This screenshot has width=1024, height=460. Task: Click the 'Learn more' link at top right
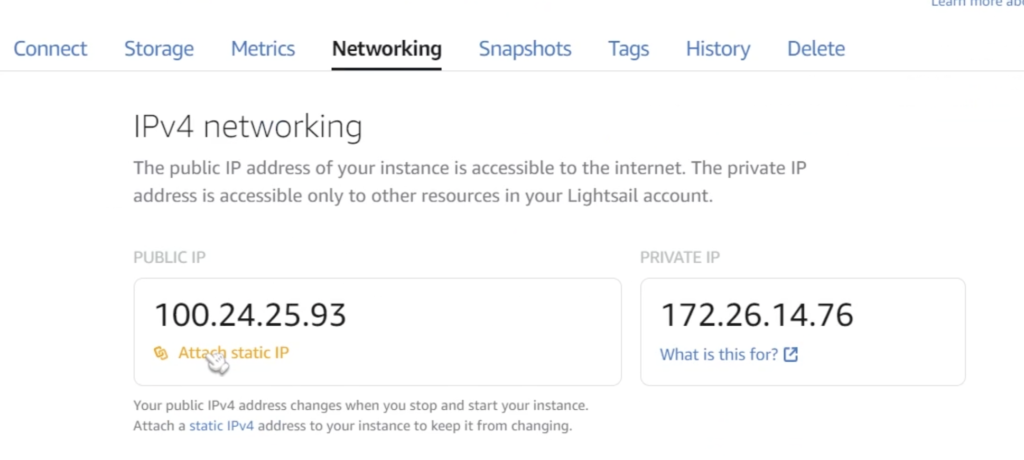coord(976,4)
